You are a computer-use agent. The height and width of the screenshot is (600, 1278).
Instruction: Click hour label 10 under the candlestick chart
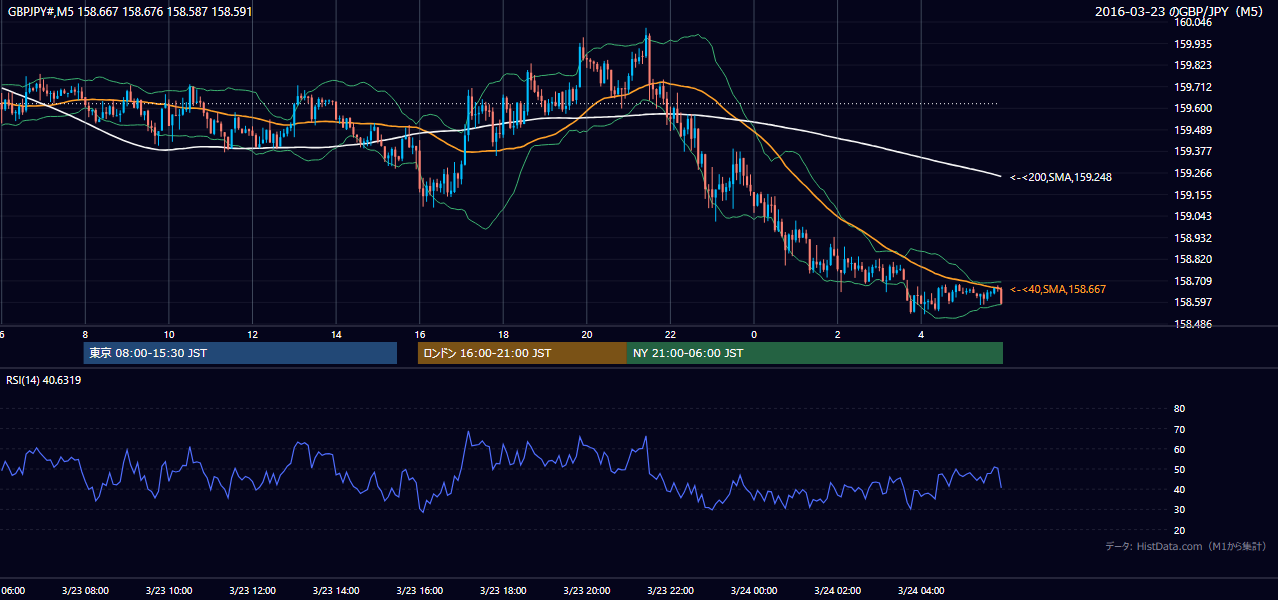coord(169,335)
